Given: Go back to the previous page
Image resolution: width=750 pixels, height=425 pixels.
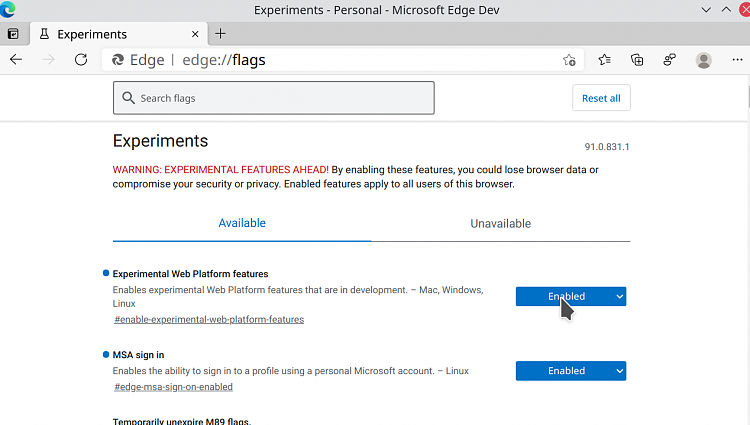Looking at the screenshot, I should tap(16, 59).
